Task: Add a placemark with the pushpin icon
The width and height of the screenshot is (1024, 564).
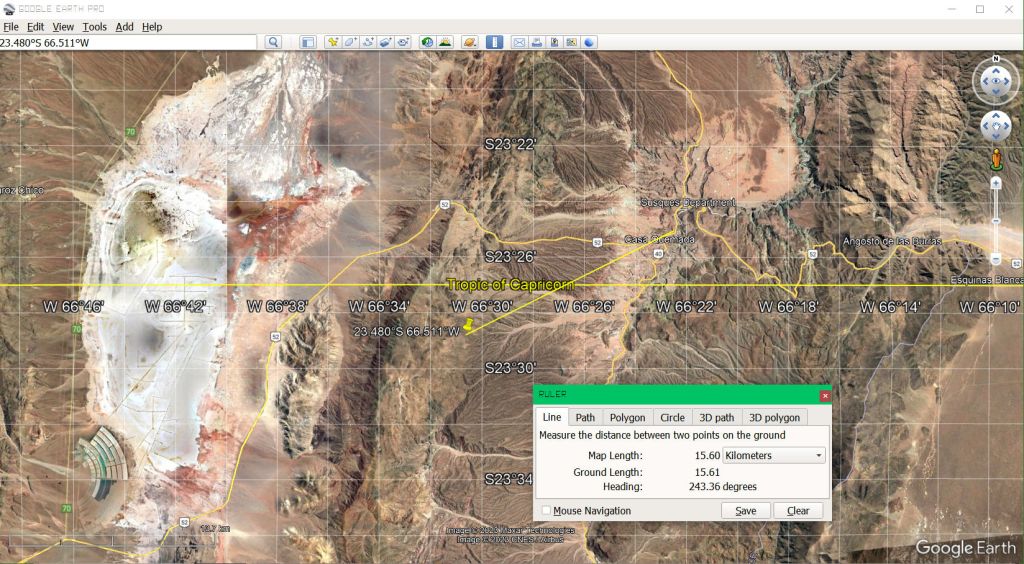Action: (333, 42)
